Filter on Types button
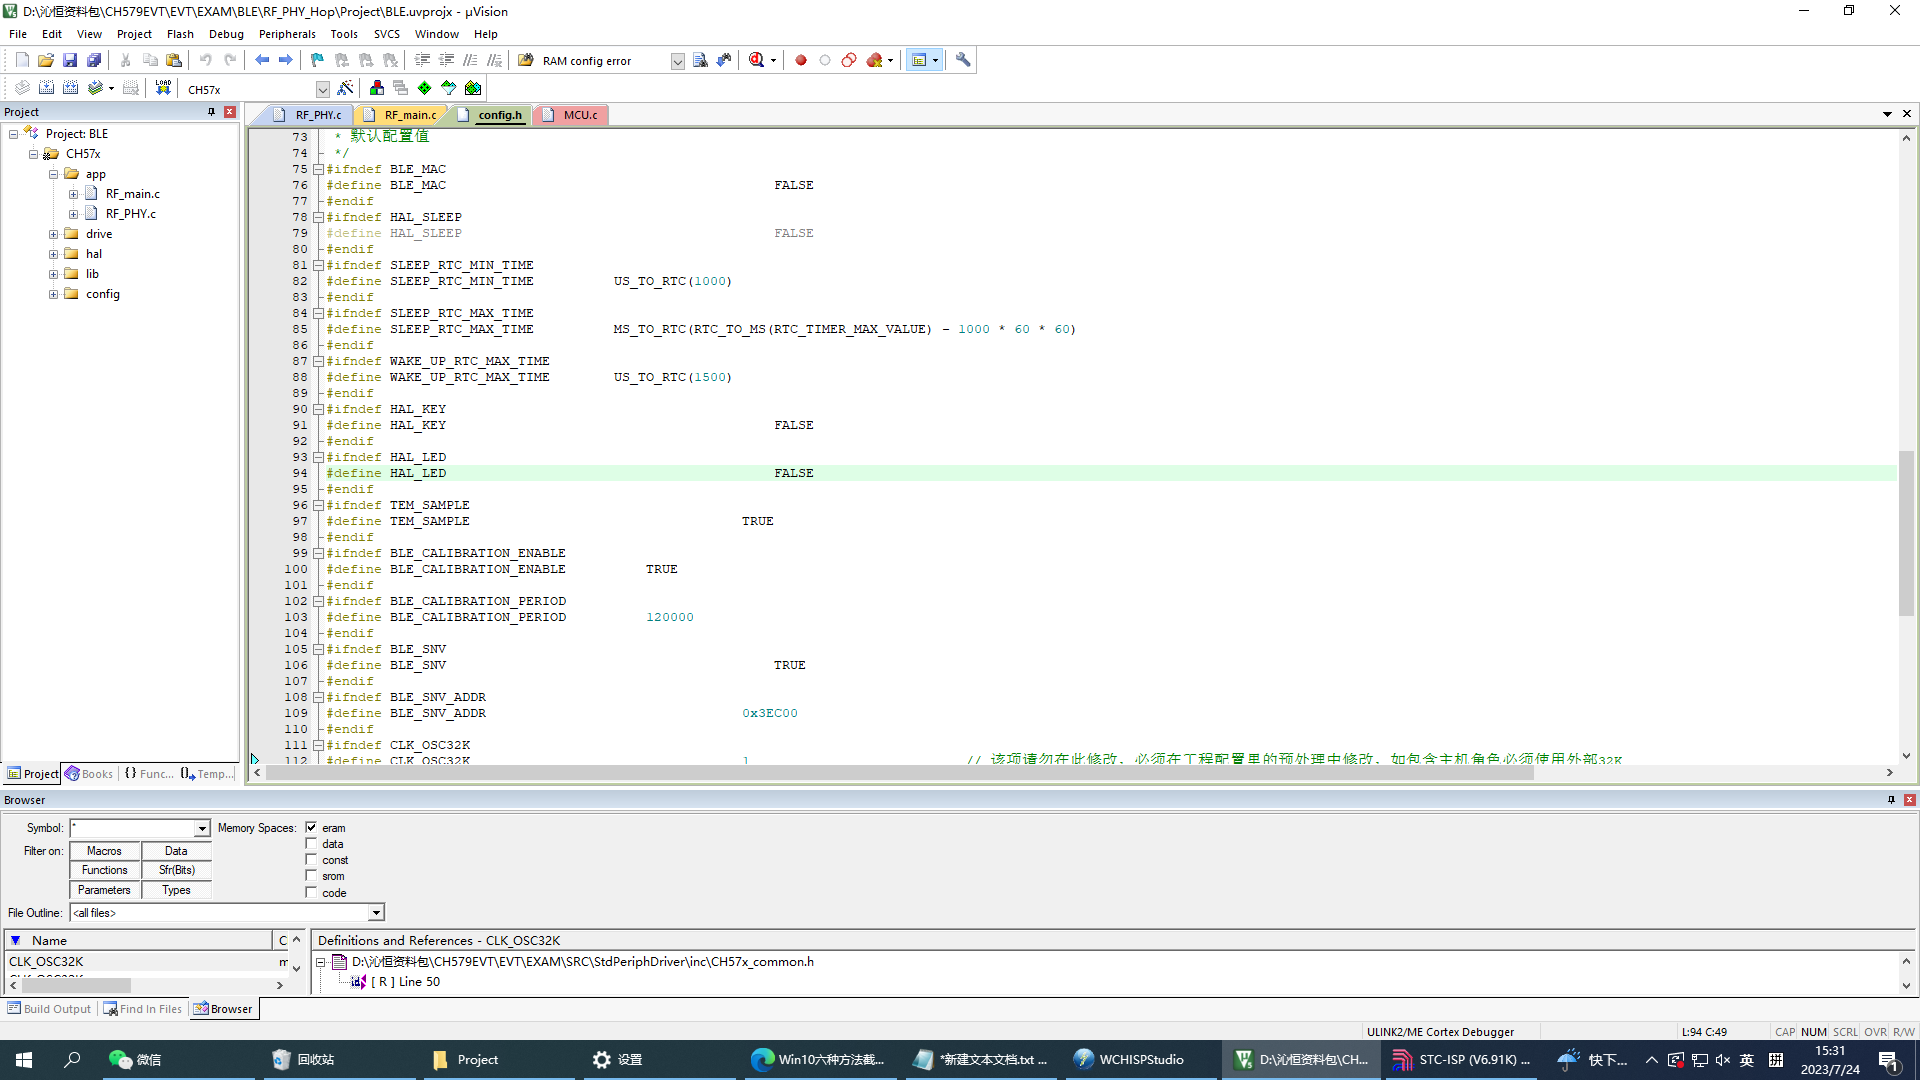This screenshot has width=1920, height=1080. pyautogui.click(x=176, y=890)
